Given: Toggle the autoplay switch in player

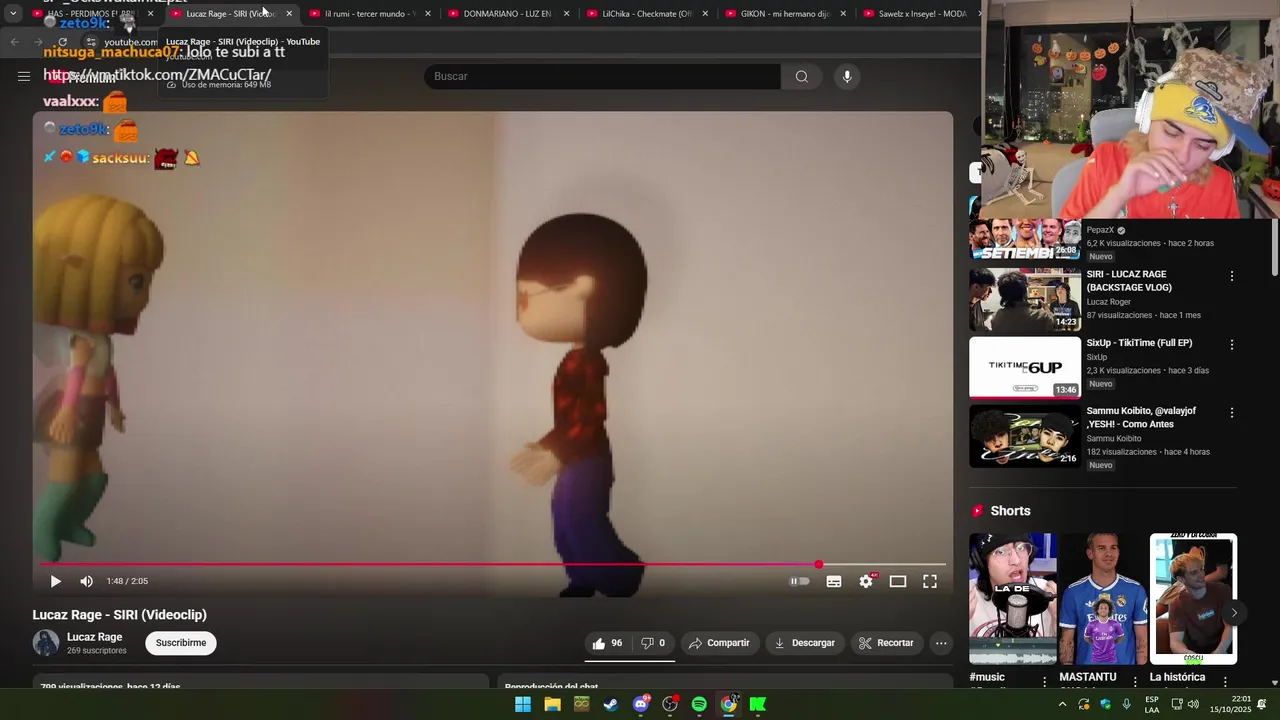Looking at the screenshot, I should 799,581.
